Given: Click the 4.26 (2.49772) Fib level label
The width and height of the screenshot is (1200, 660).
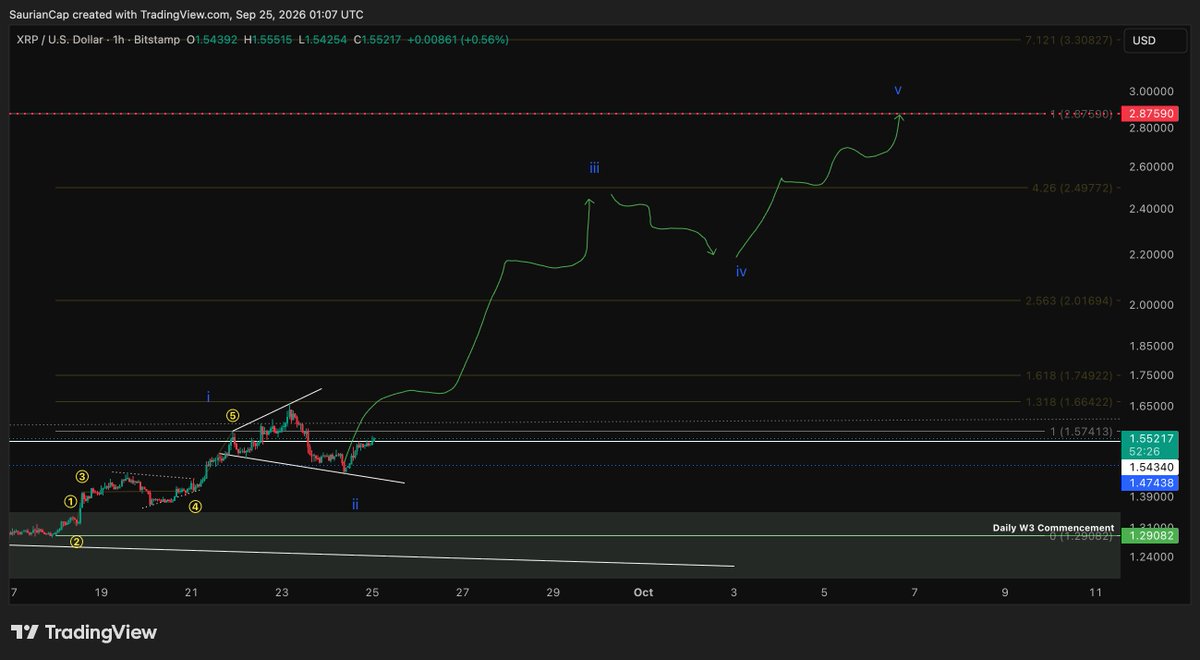Looking at the screenshot, I should pyautogui.click(x=1072, y=188).
